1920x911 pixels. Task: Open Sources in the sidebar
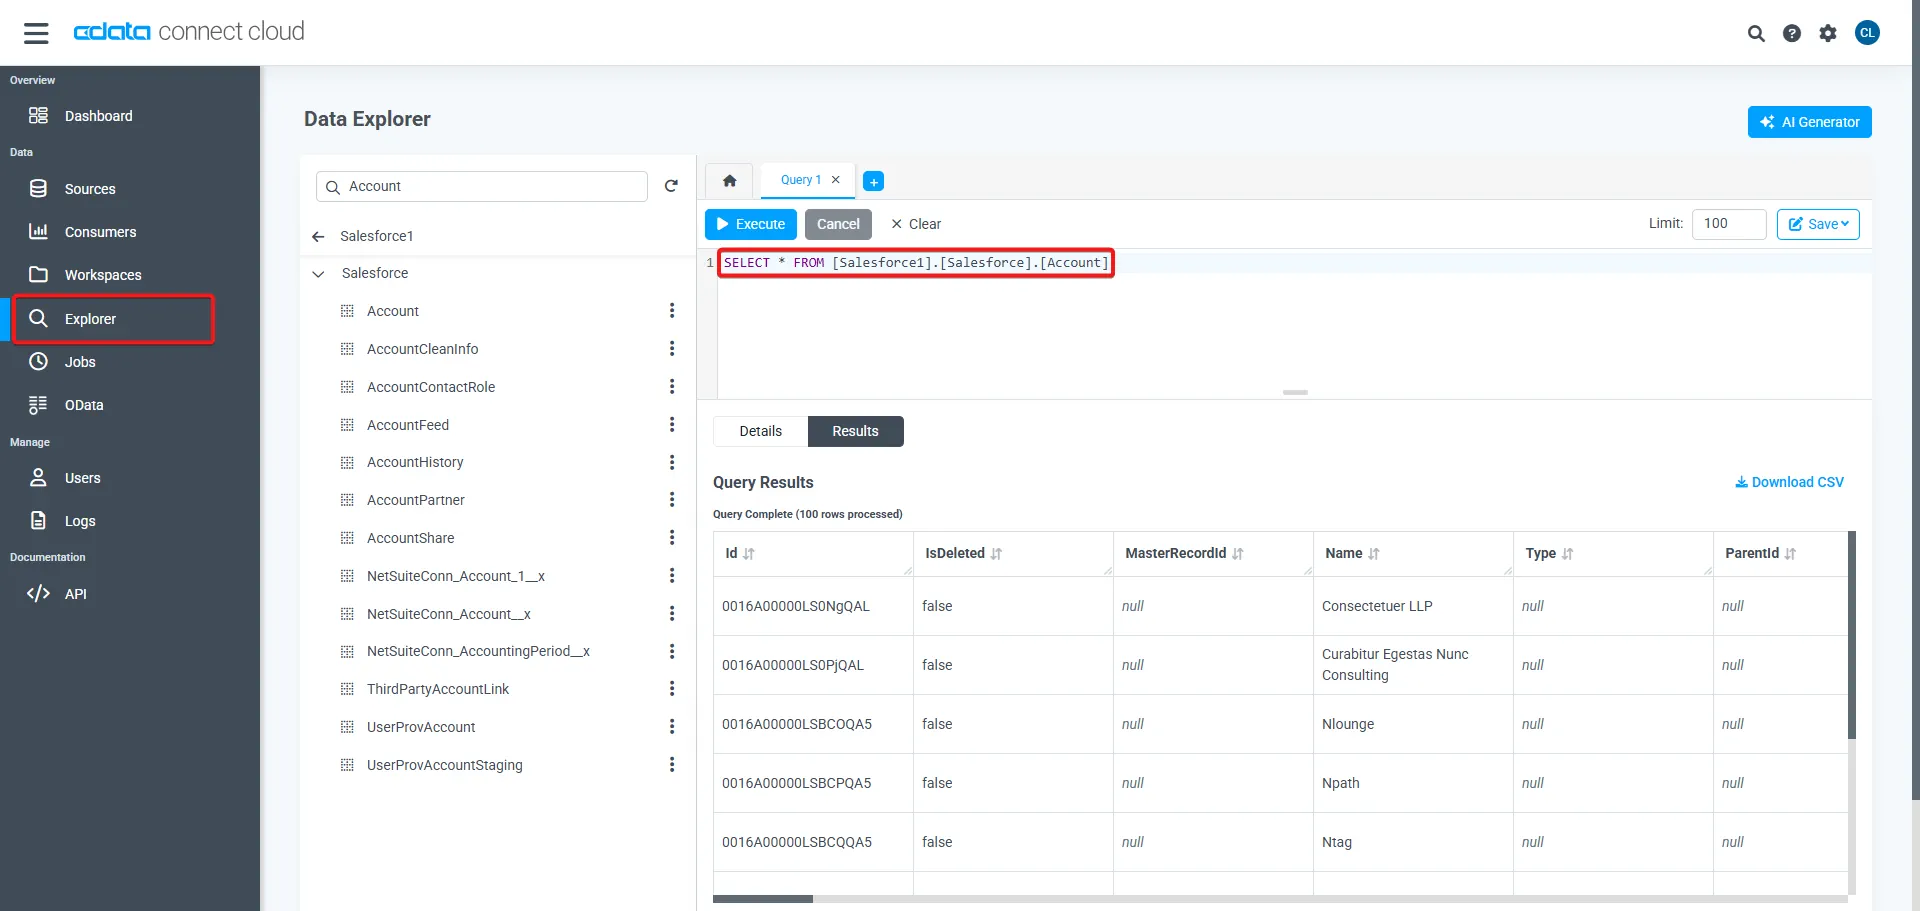coord(90,189)
